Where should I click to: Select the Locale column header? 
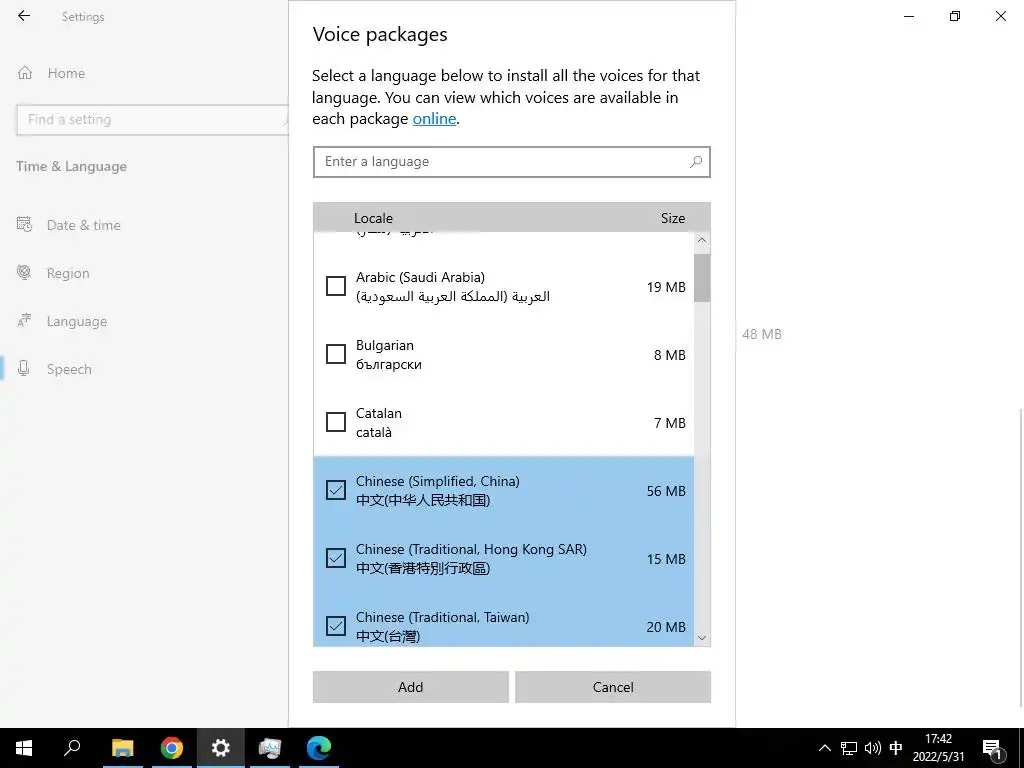pos(374,218)
